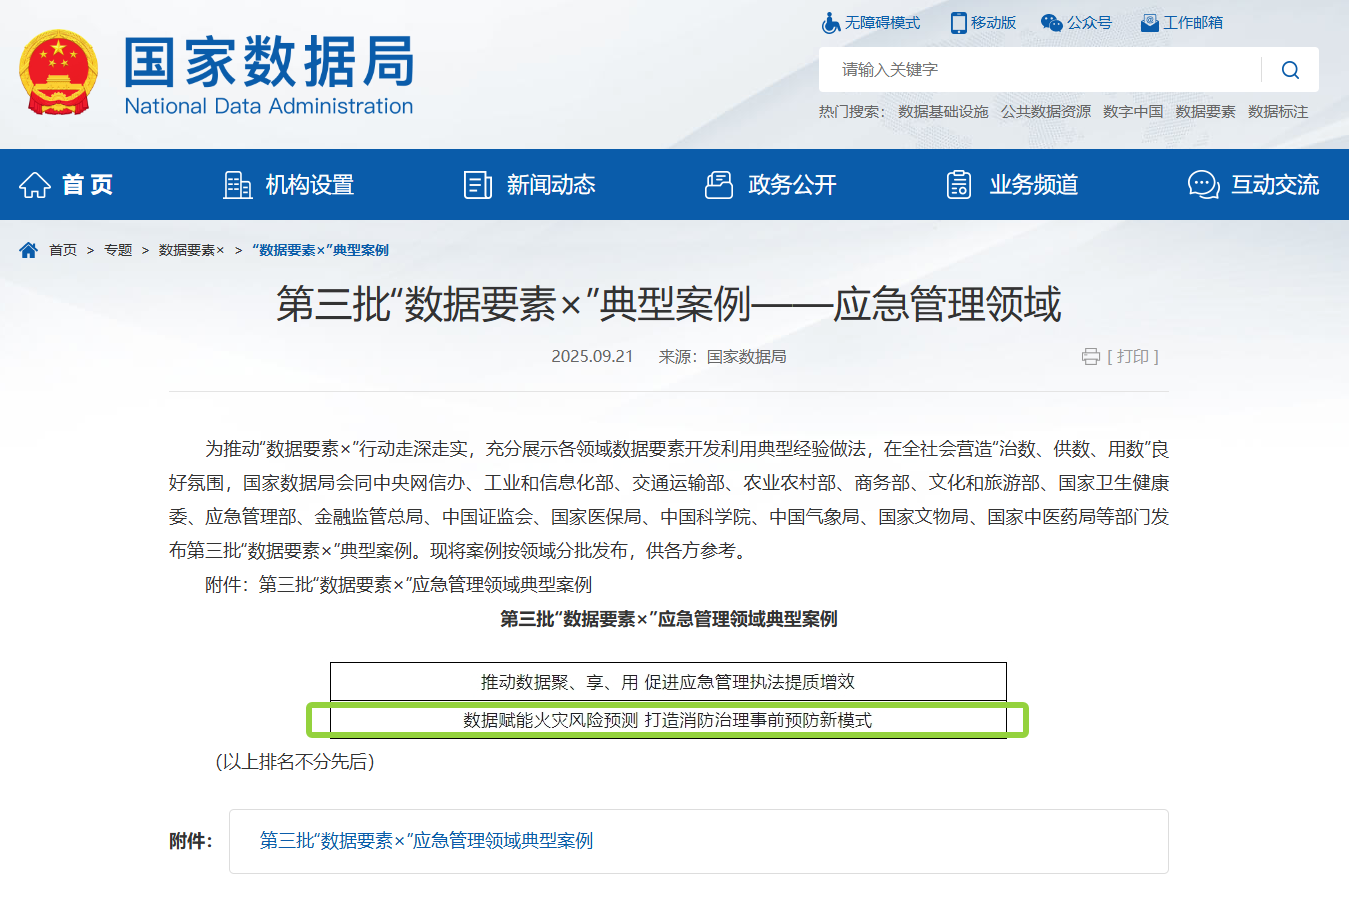
Task: Open the attachment 第三批应急管理领域典型案例 link
Action: (x=426, y=841)
